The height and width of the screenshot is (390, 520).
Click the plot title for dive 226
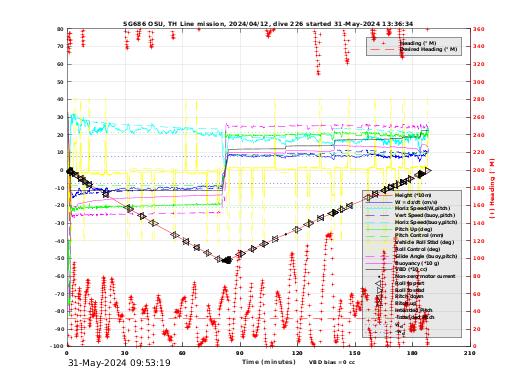[268, 24]
